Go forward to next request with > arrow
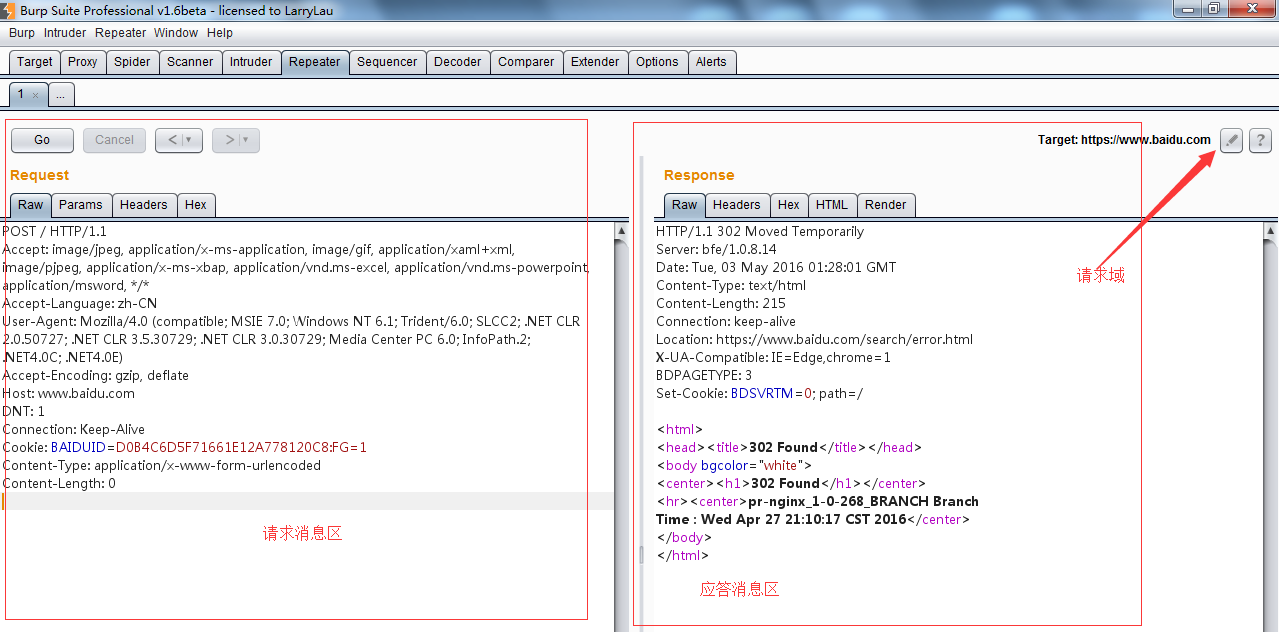The width and height of the screenshot is (1279, 632). tap(229, 140)
